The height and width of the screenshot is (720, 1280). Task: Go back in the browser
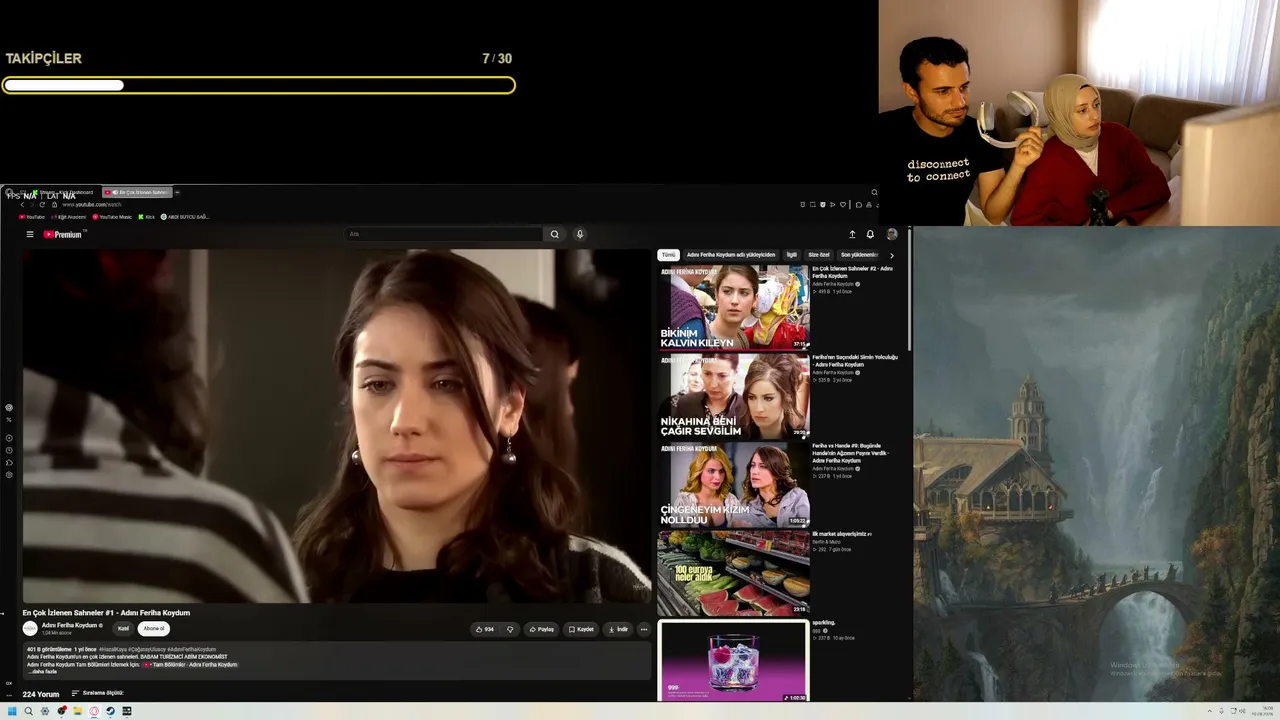click(x=22, y=204)
